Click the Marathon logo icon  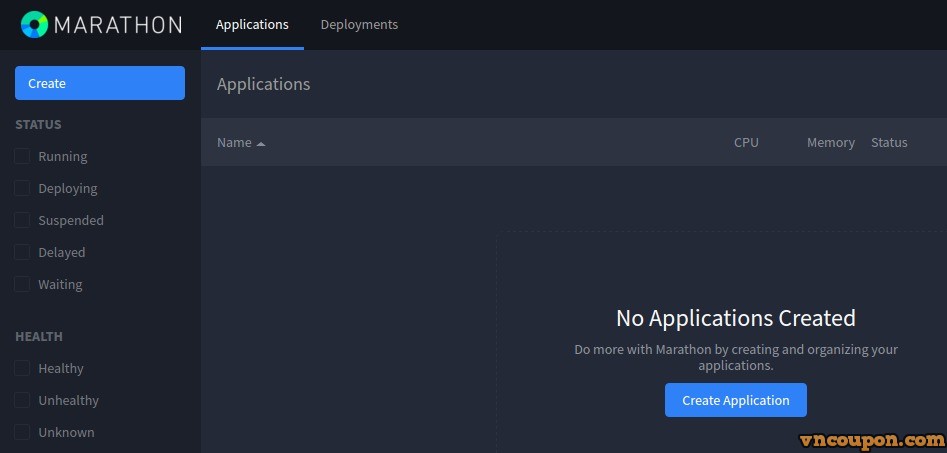tap(34, 25)
